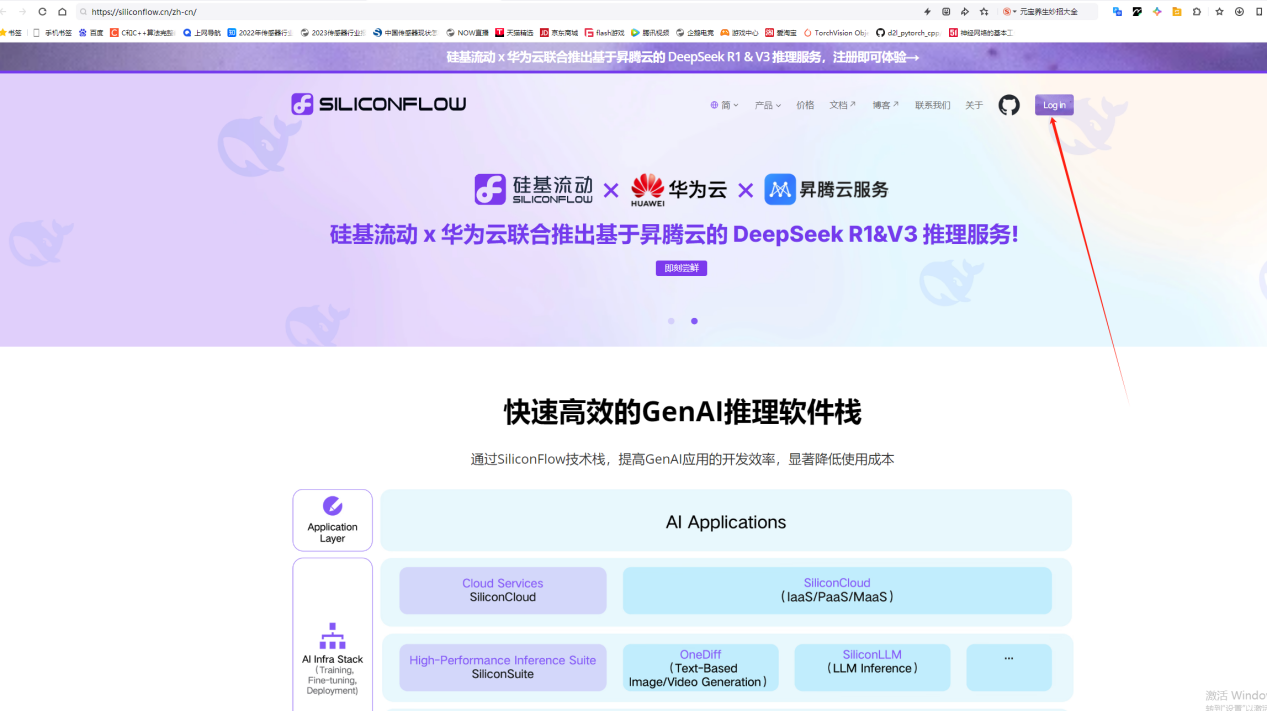
Task: Click the headline mentioning DeepSeek R1&V3 推理服务
Action: coord(674,234)
